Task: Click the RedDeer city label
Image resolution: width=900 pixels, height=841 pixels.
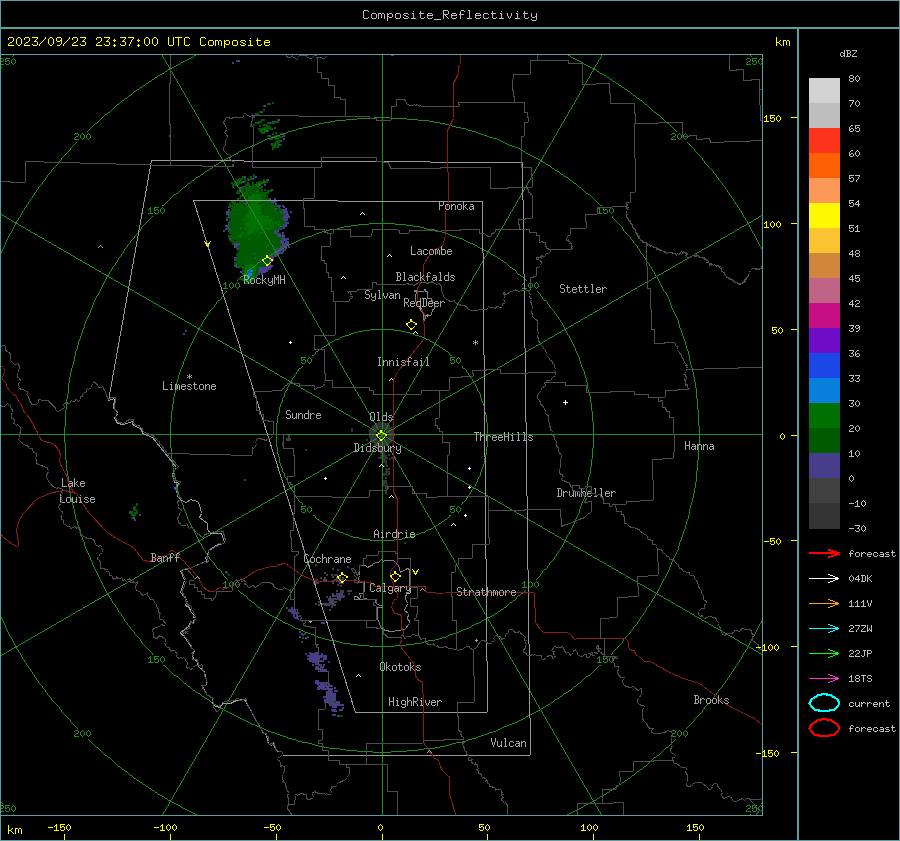Action: (x=424, y=303)
